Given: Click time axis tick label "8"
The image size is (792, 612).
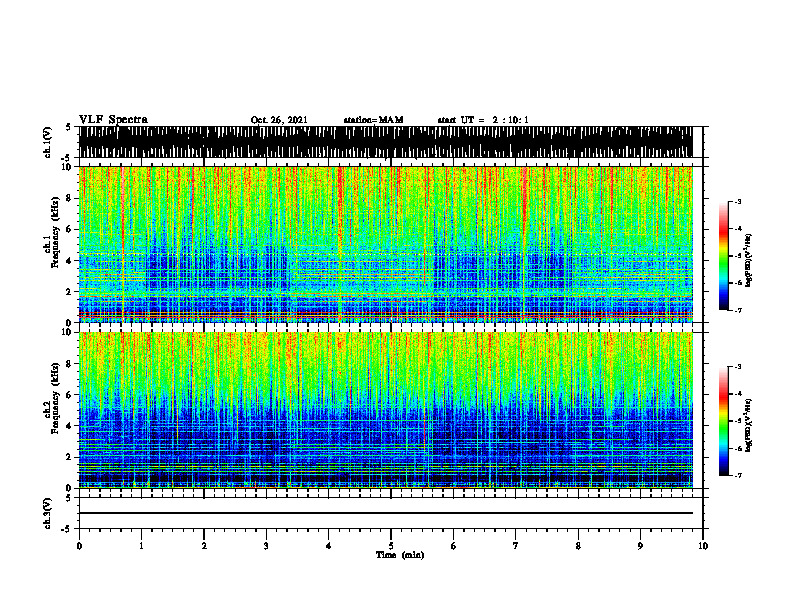Looking at the screenshot, I should pyautogui.click(x=578, y=546).
